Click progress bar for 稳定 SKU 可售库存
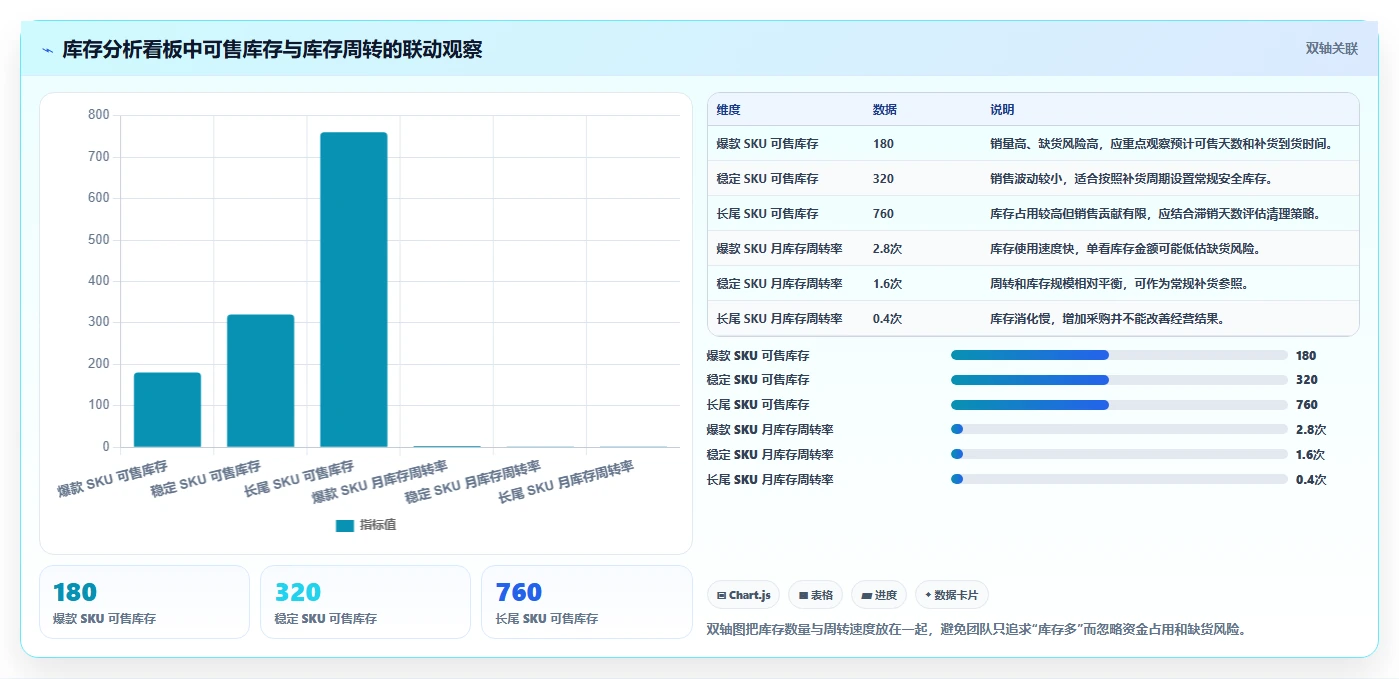This screenshot has width=1399, height=679. 1119,380
